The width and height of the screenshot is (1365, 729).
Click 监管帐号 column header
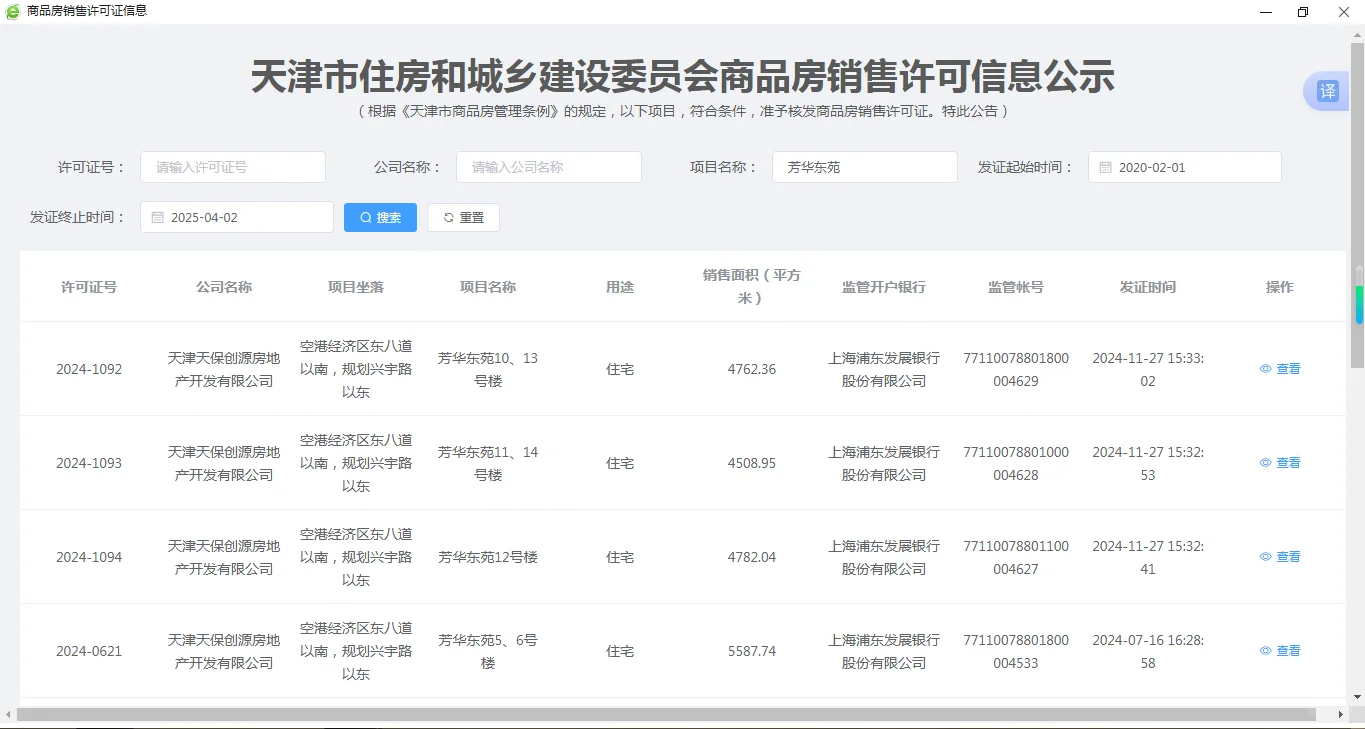[x=1016, y=287]
